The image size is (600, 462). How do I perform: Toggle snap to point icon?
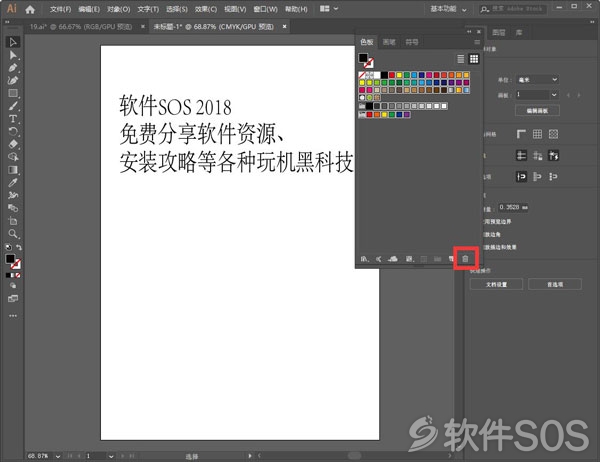[521, 176]
